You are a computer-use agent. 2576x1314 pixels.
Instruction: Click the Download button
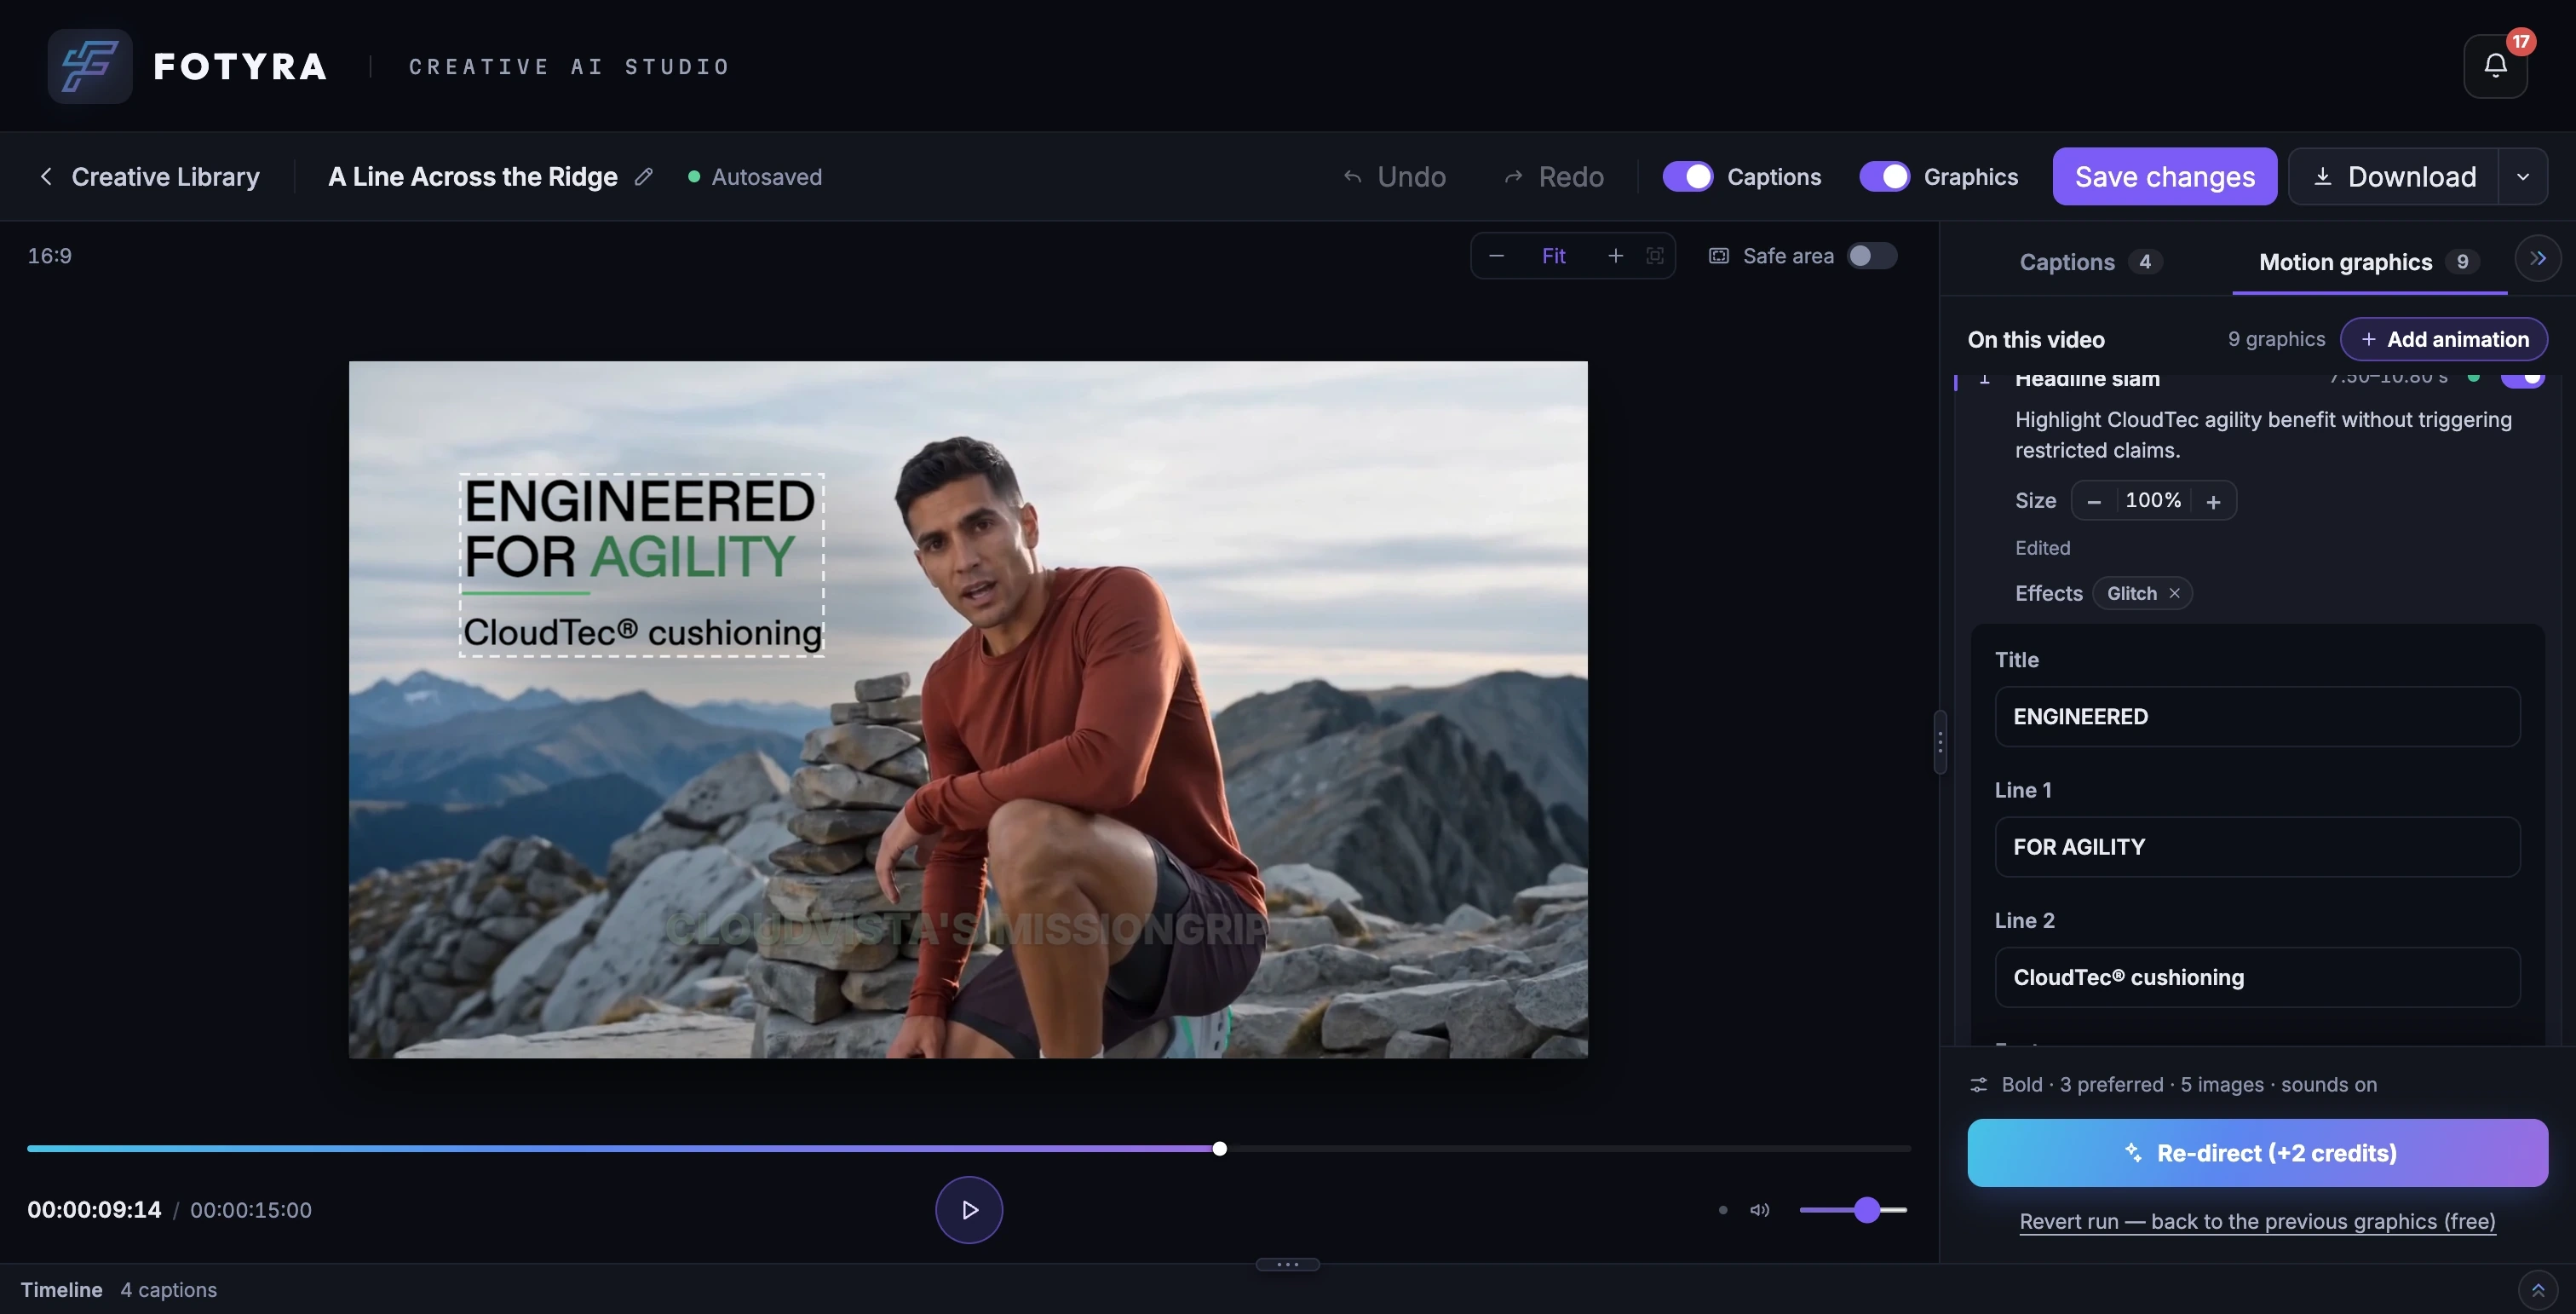pos(2394,177)
